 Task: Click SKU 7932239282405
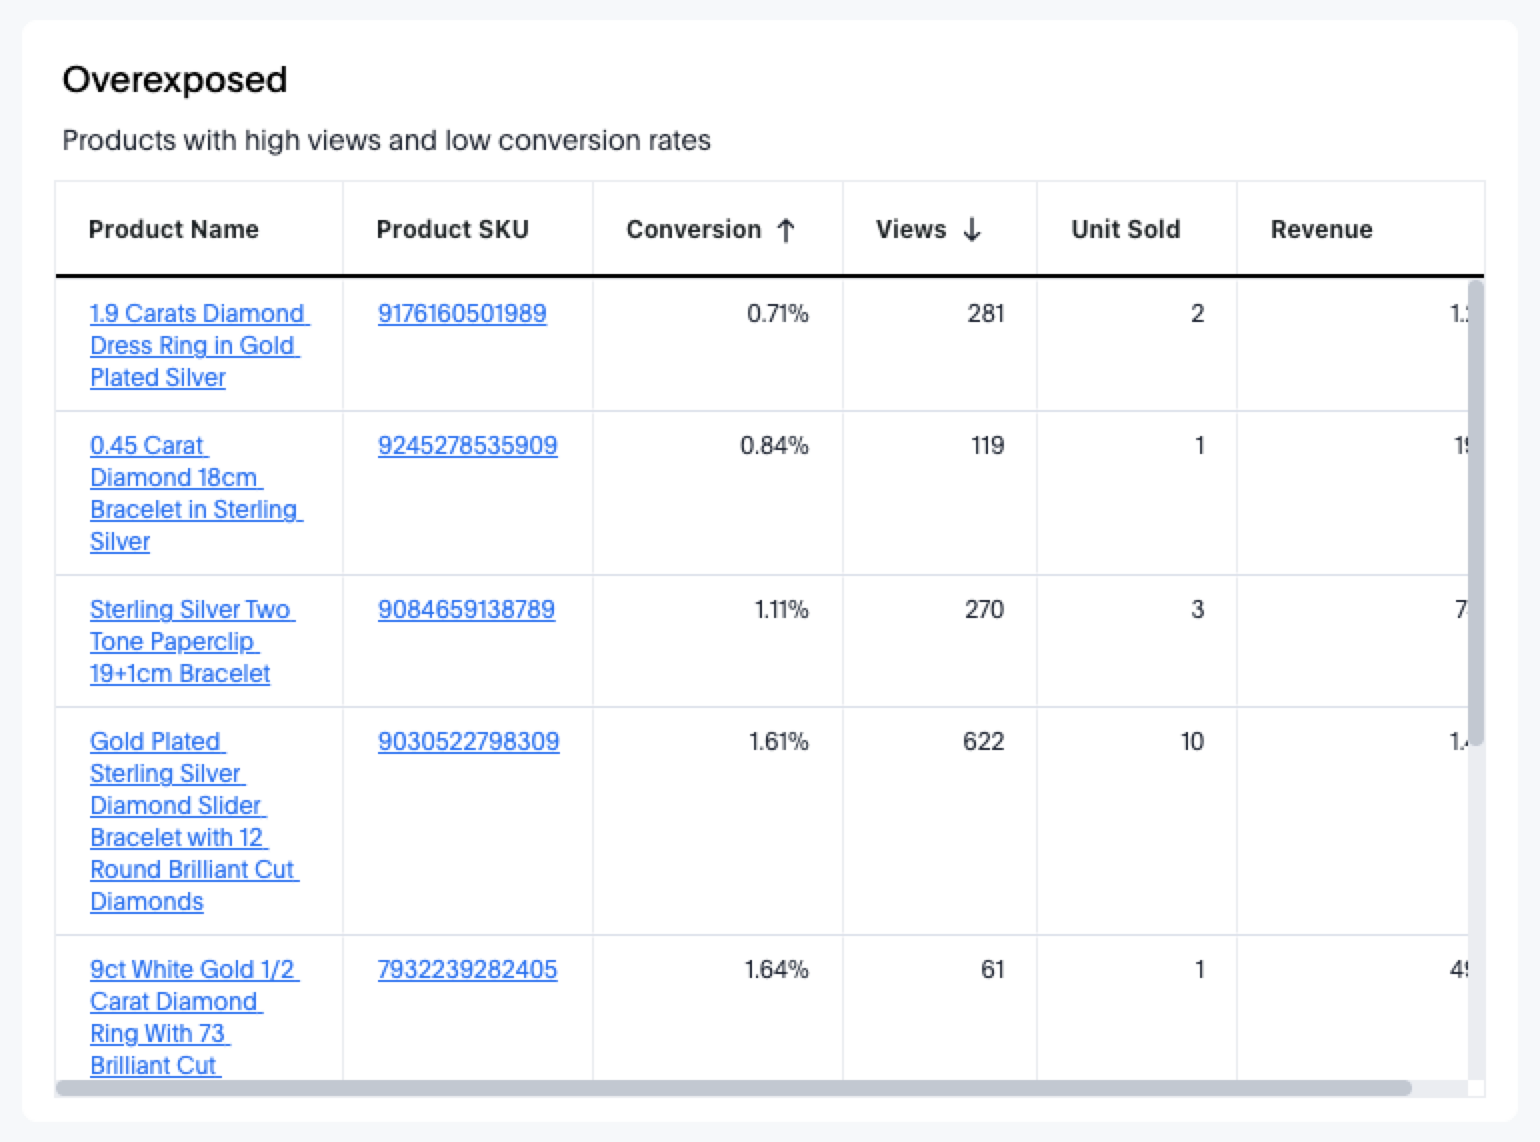point(467,970)
